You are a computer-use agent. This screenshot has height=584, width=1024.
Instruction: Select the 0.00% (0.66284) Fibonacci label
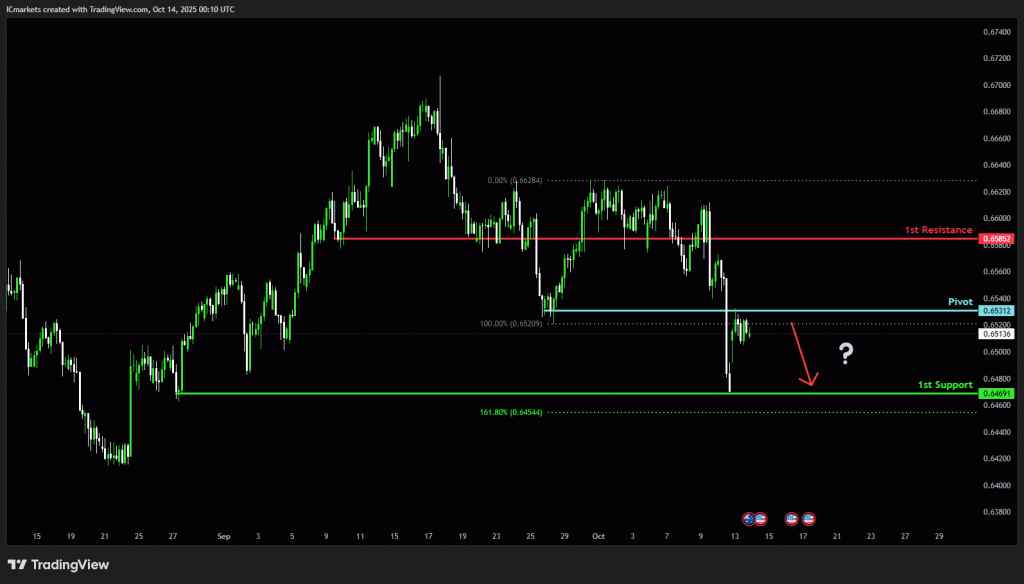coord(514,181)
